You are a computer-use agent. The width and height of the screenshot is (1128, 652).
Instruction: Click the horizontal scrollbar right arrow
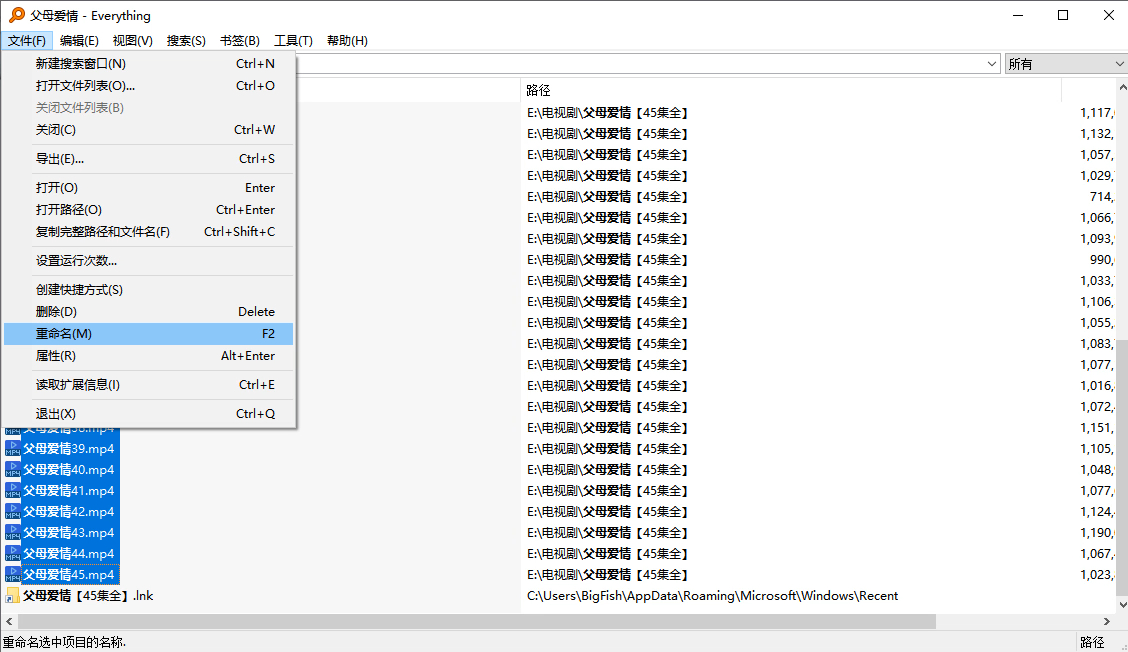pyautogui.click(x=1106, y=620)
